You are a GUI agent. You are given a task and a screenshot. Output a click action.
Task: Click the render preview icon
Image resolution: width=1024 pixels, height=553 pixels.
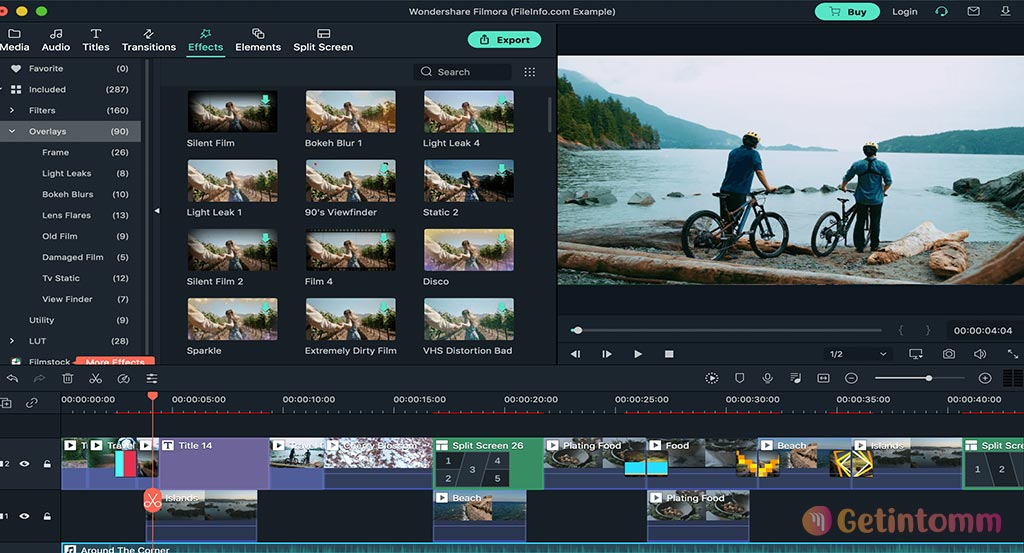[x=712, y=378]
